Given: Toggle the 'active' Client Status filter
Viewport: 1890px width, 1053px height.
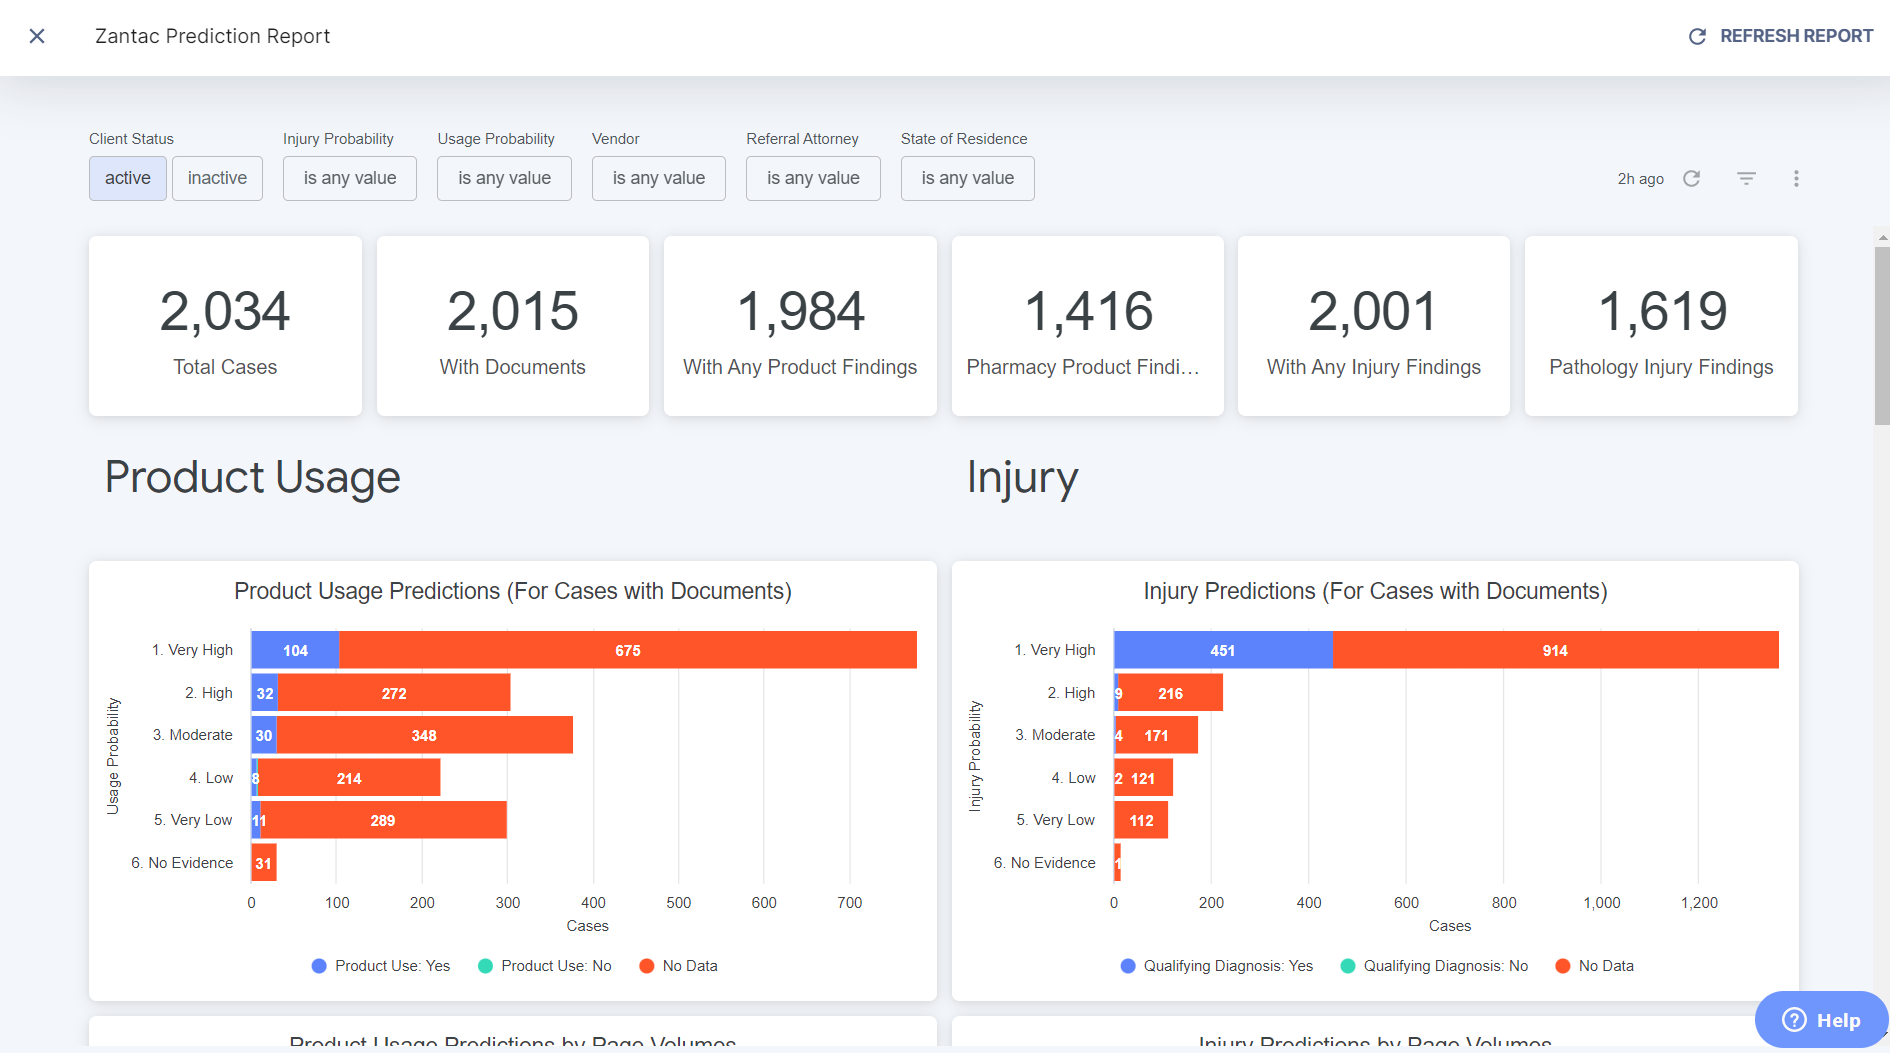Looking at the screenshot, I should click(x=128, y=178).
